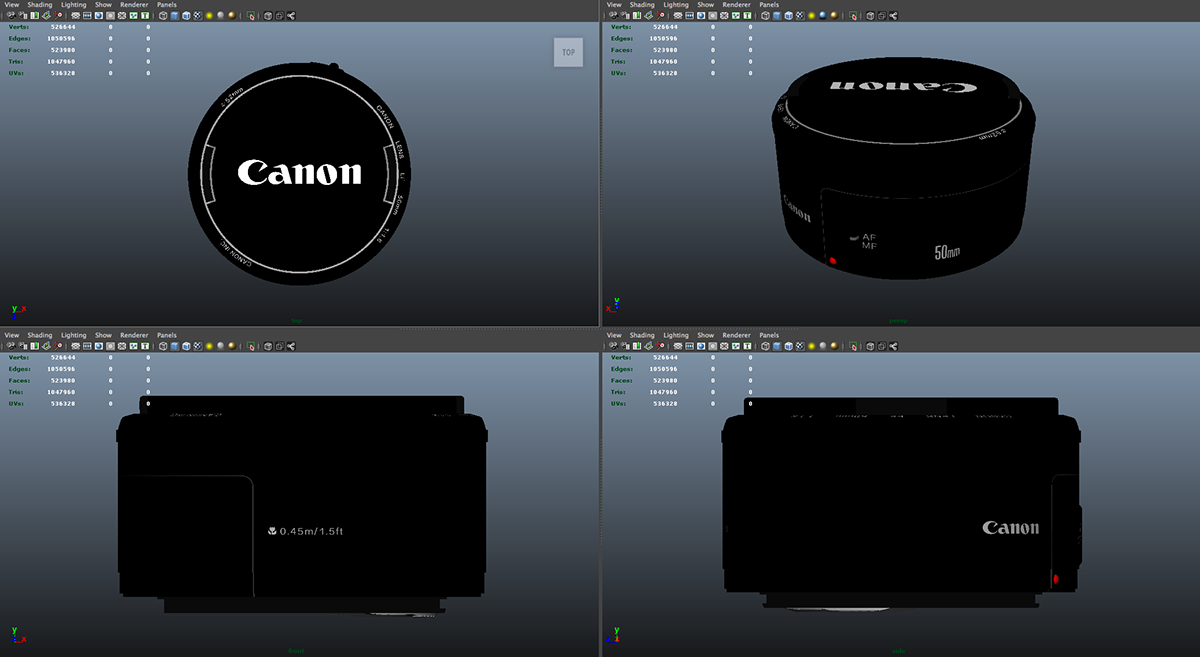Toggle Safe Title in top view panel toolbar

click(145, 16)
